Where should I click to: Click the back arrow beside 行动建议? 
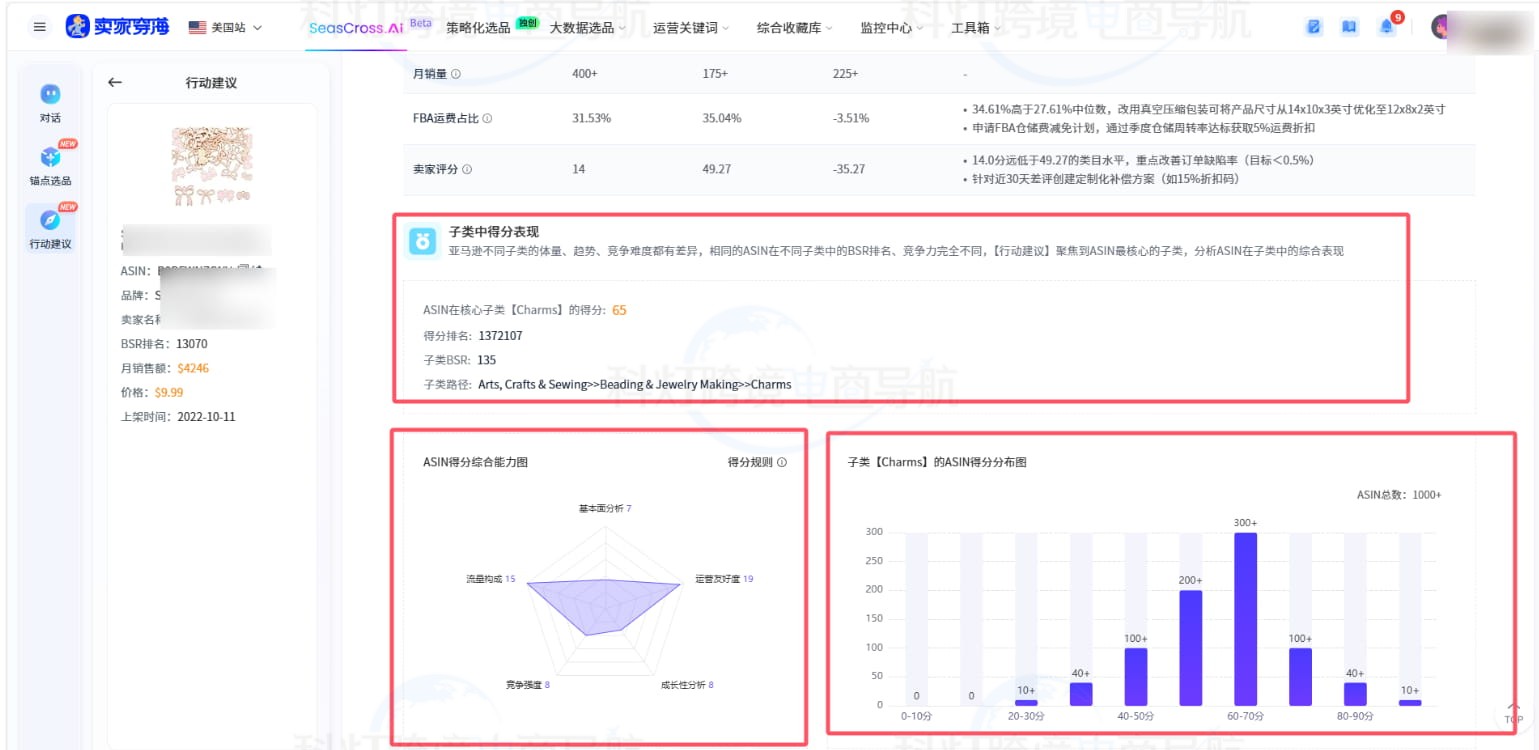(115, 83)
